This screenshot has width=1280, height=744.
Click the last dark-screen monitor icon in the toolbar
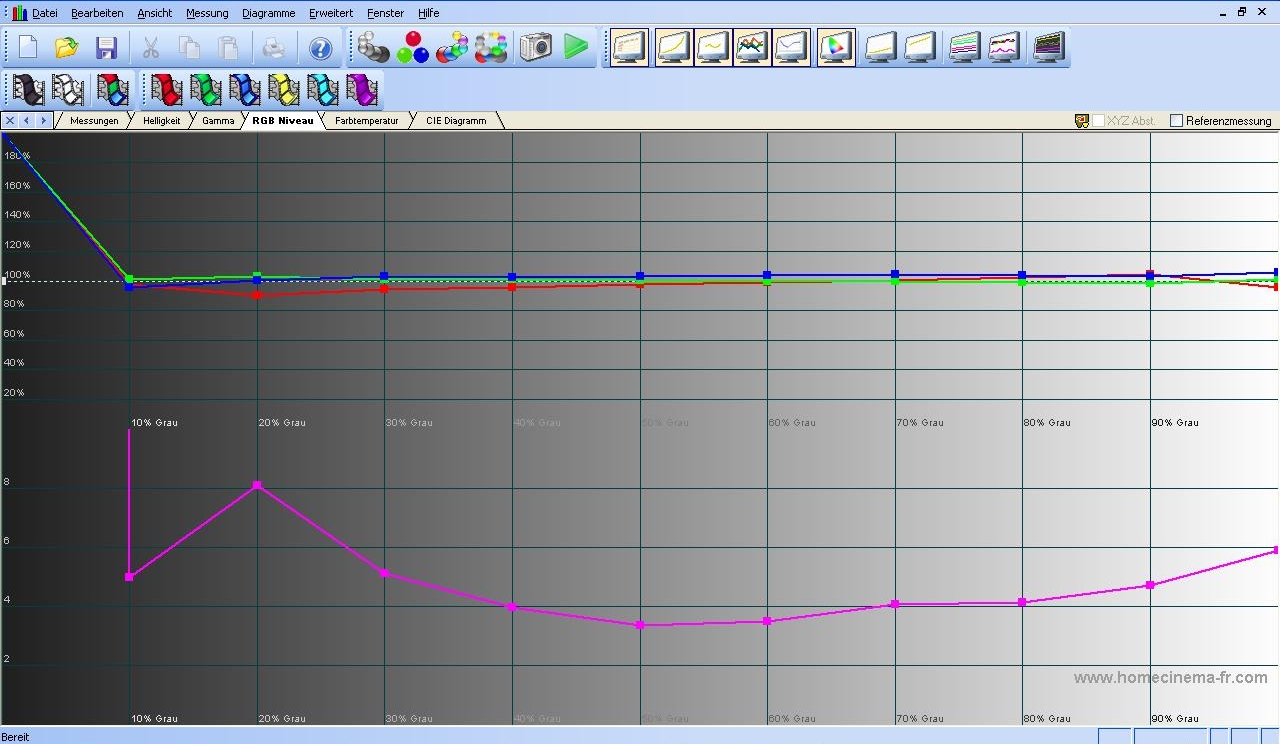[x=1049, y=47]
